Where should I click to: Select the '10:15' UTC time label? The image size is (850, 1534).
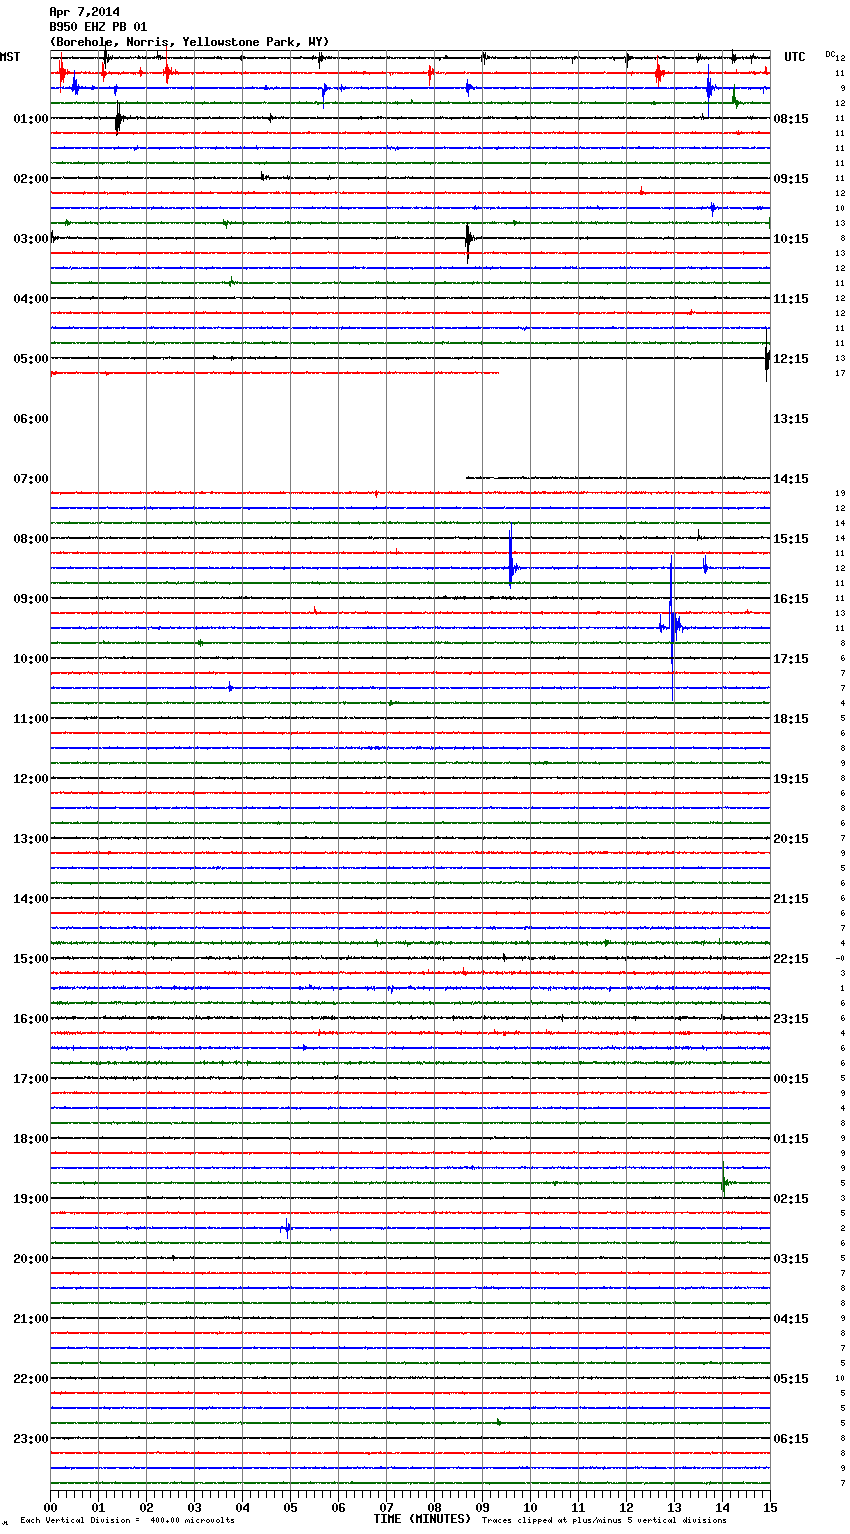(791, 239)
